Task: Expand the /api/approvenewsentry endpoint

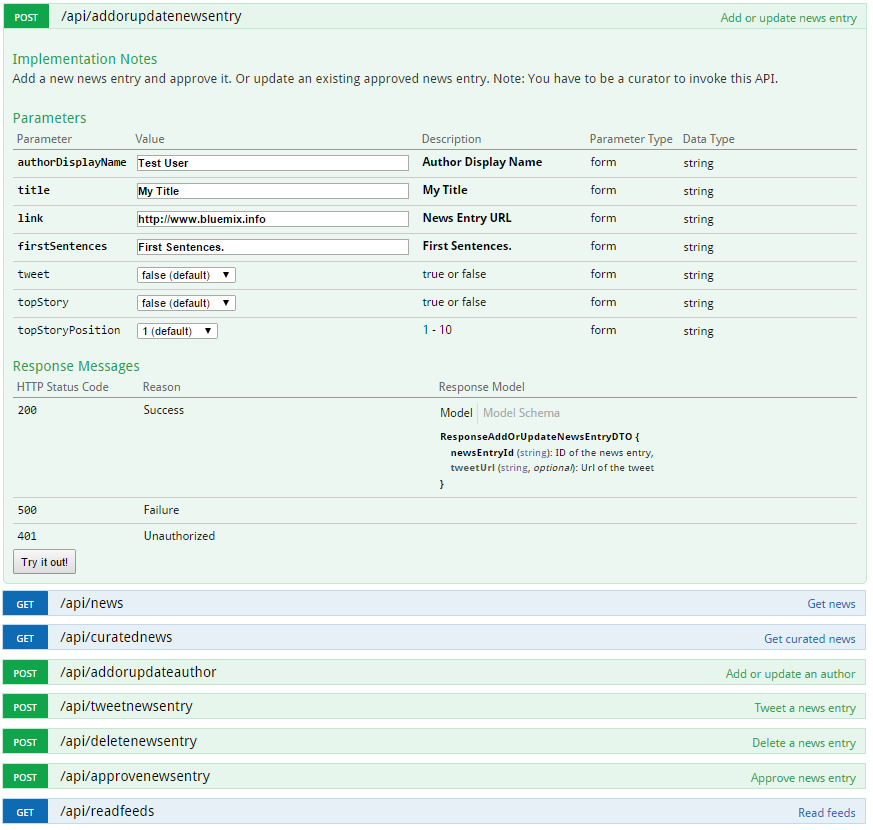Action: [x=135, y=777]
